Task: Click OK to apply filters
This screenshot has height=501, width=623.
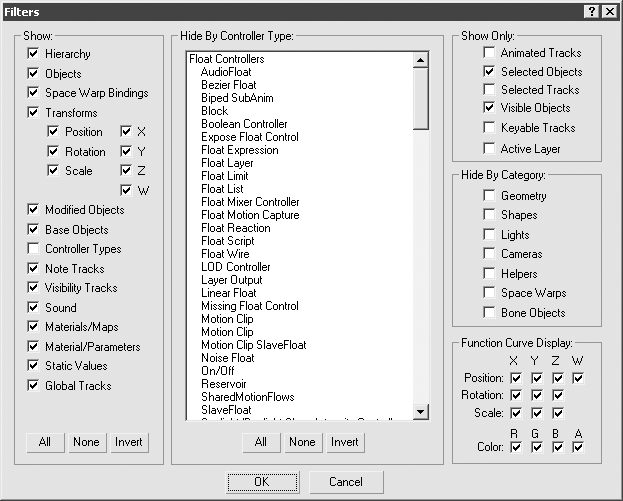Action: point(261,482)
